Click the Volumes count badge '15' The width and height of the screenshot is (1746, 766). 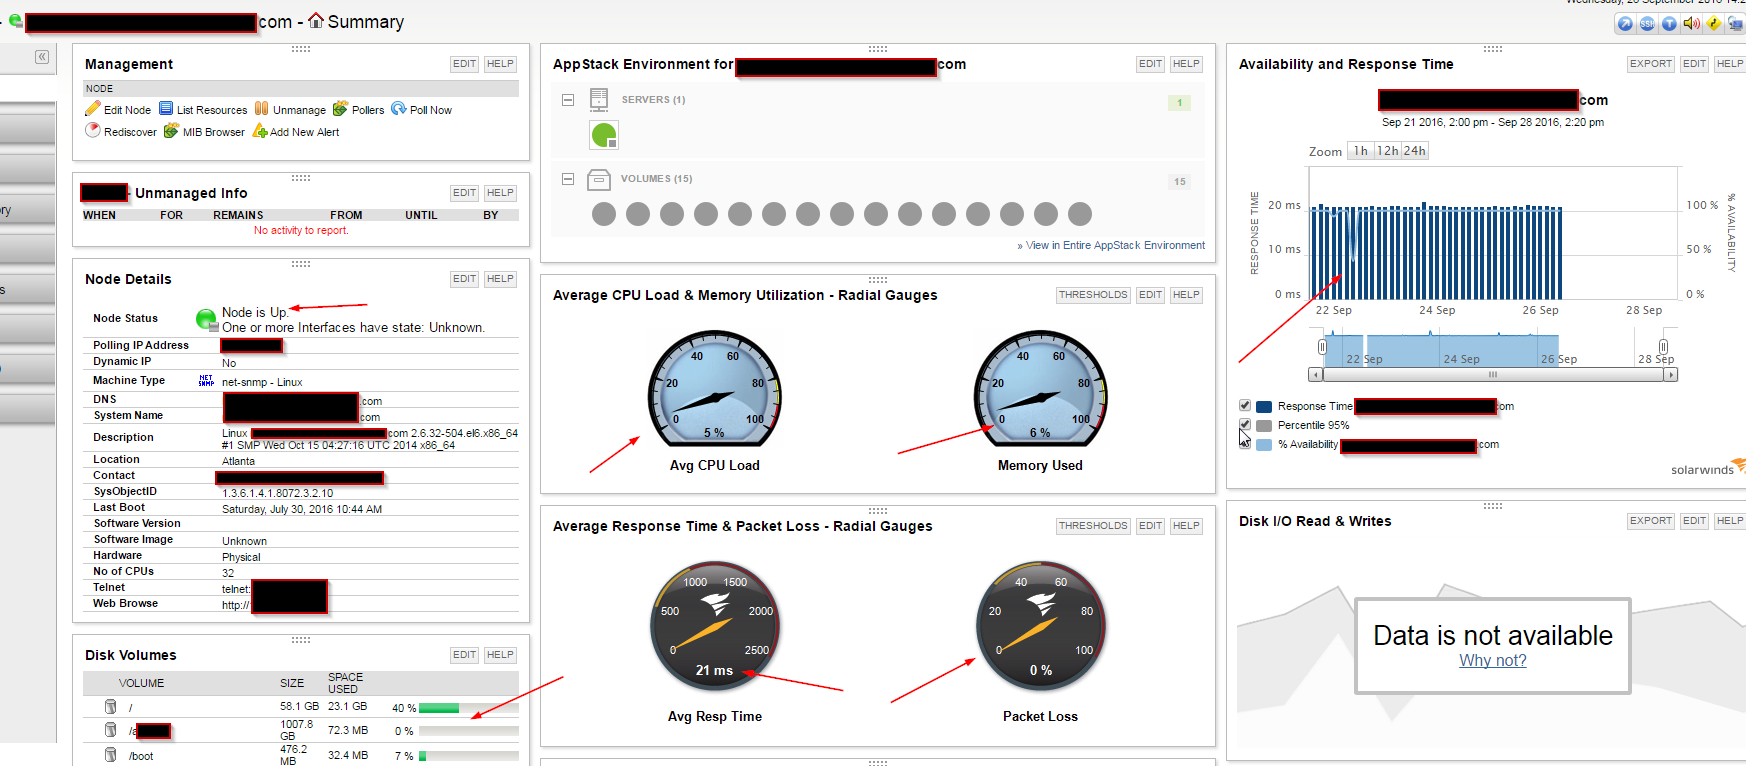[x=1180, y=181]
